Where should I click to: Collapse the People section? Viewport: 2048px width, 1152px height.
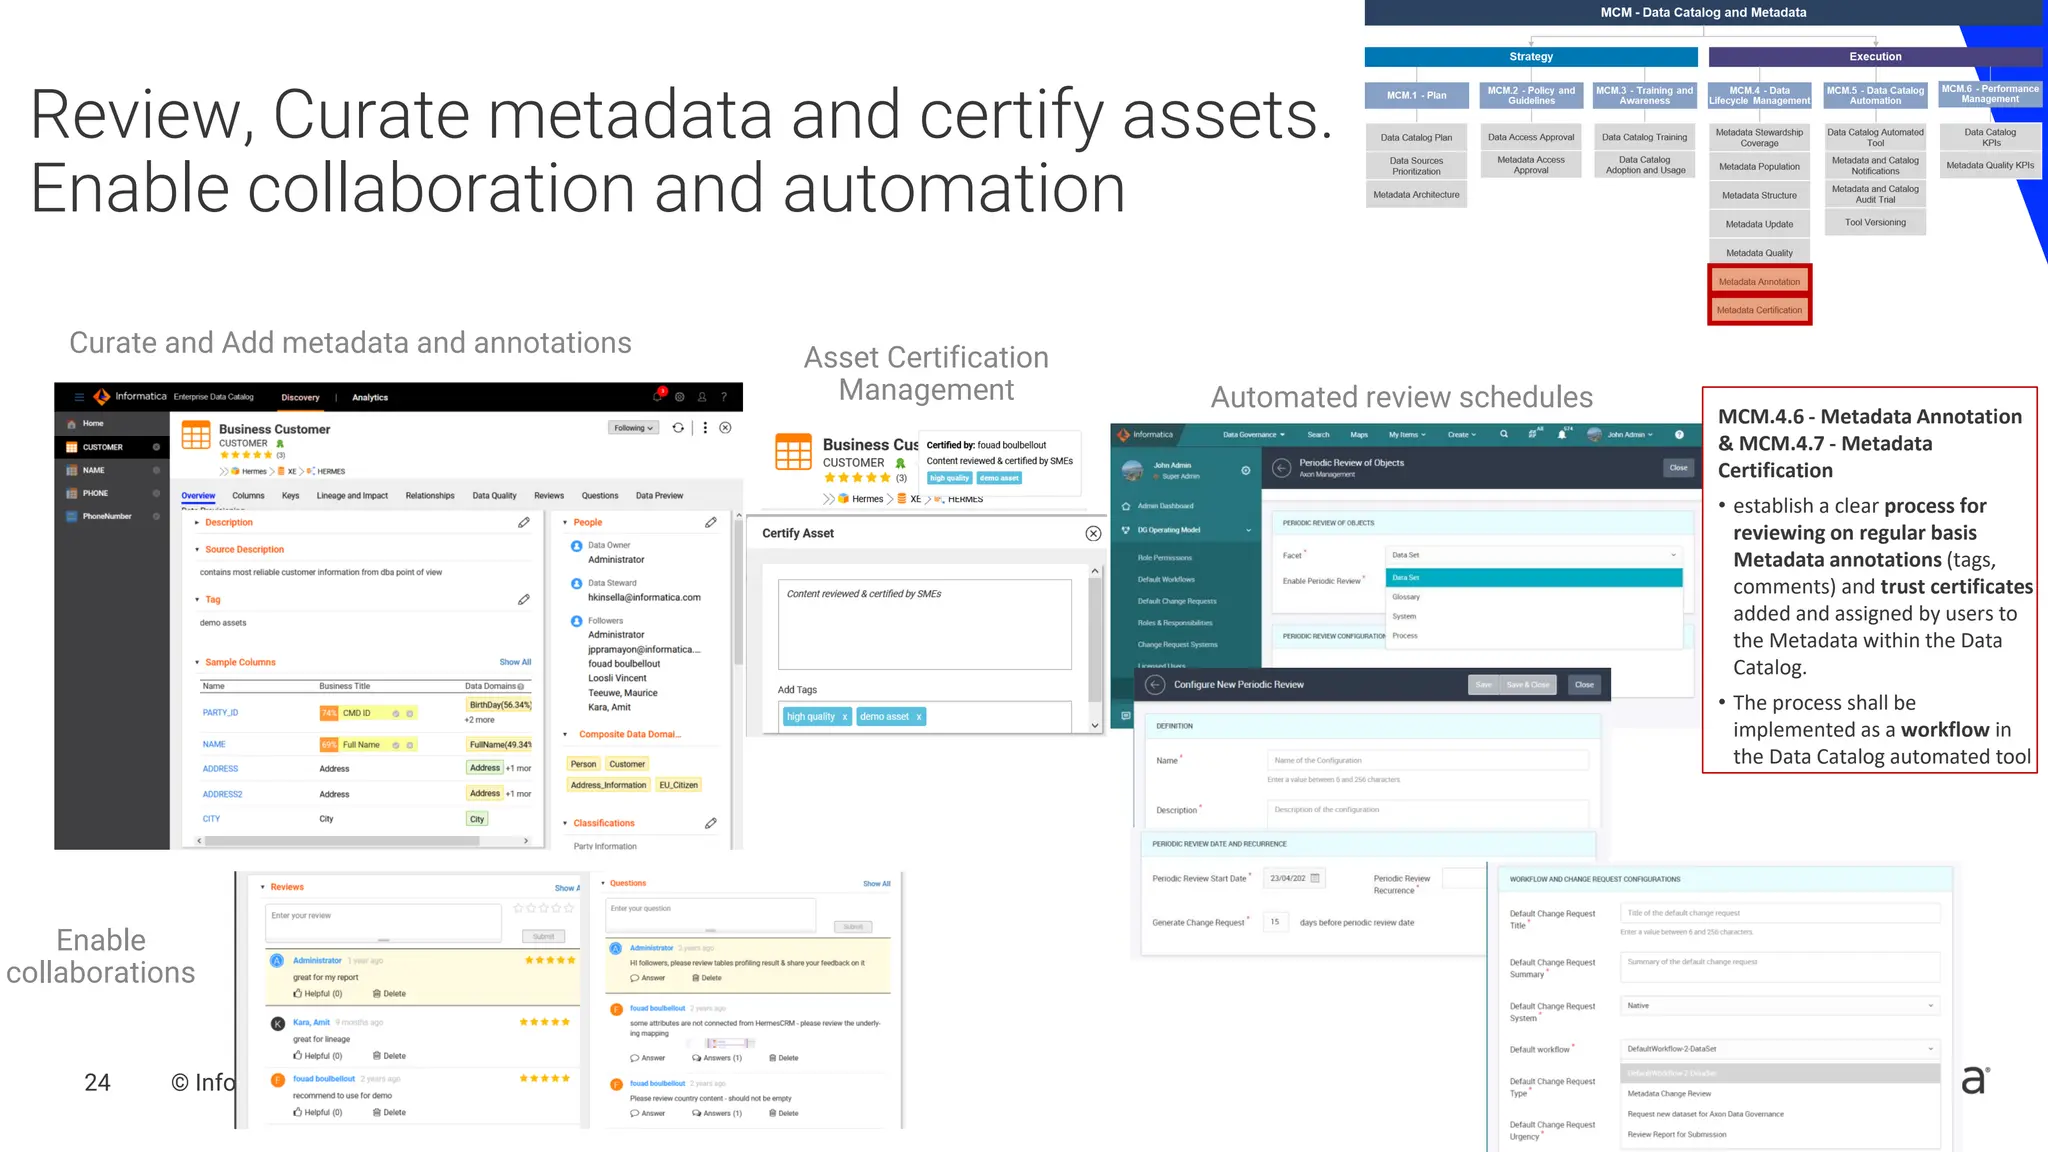pos(565,523)
